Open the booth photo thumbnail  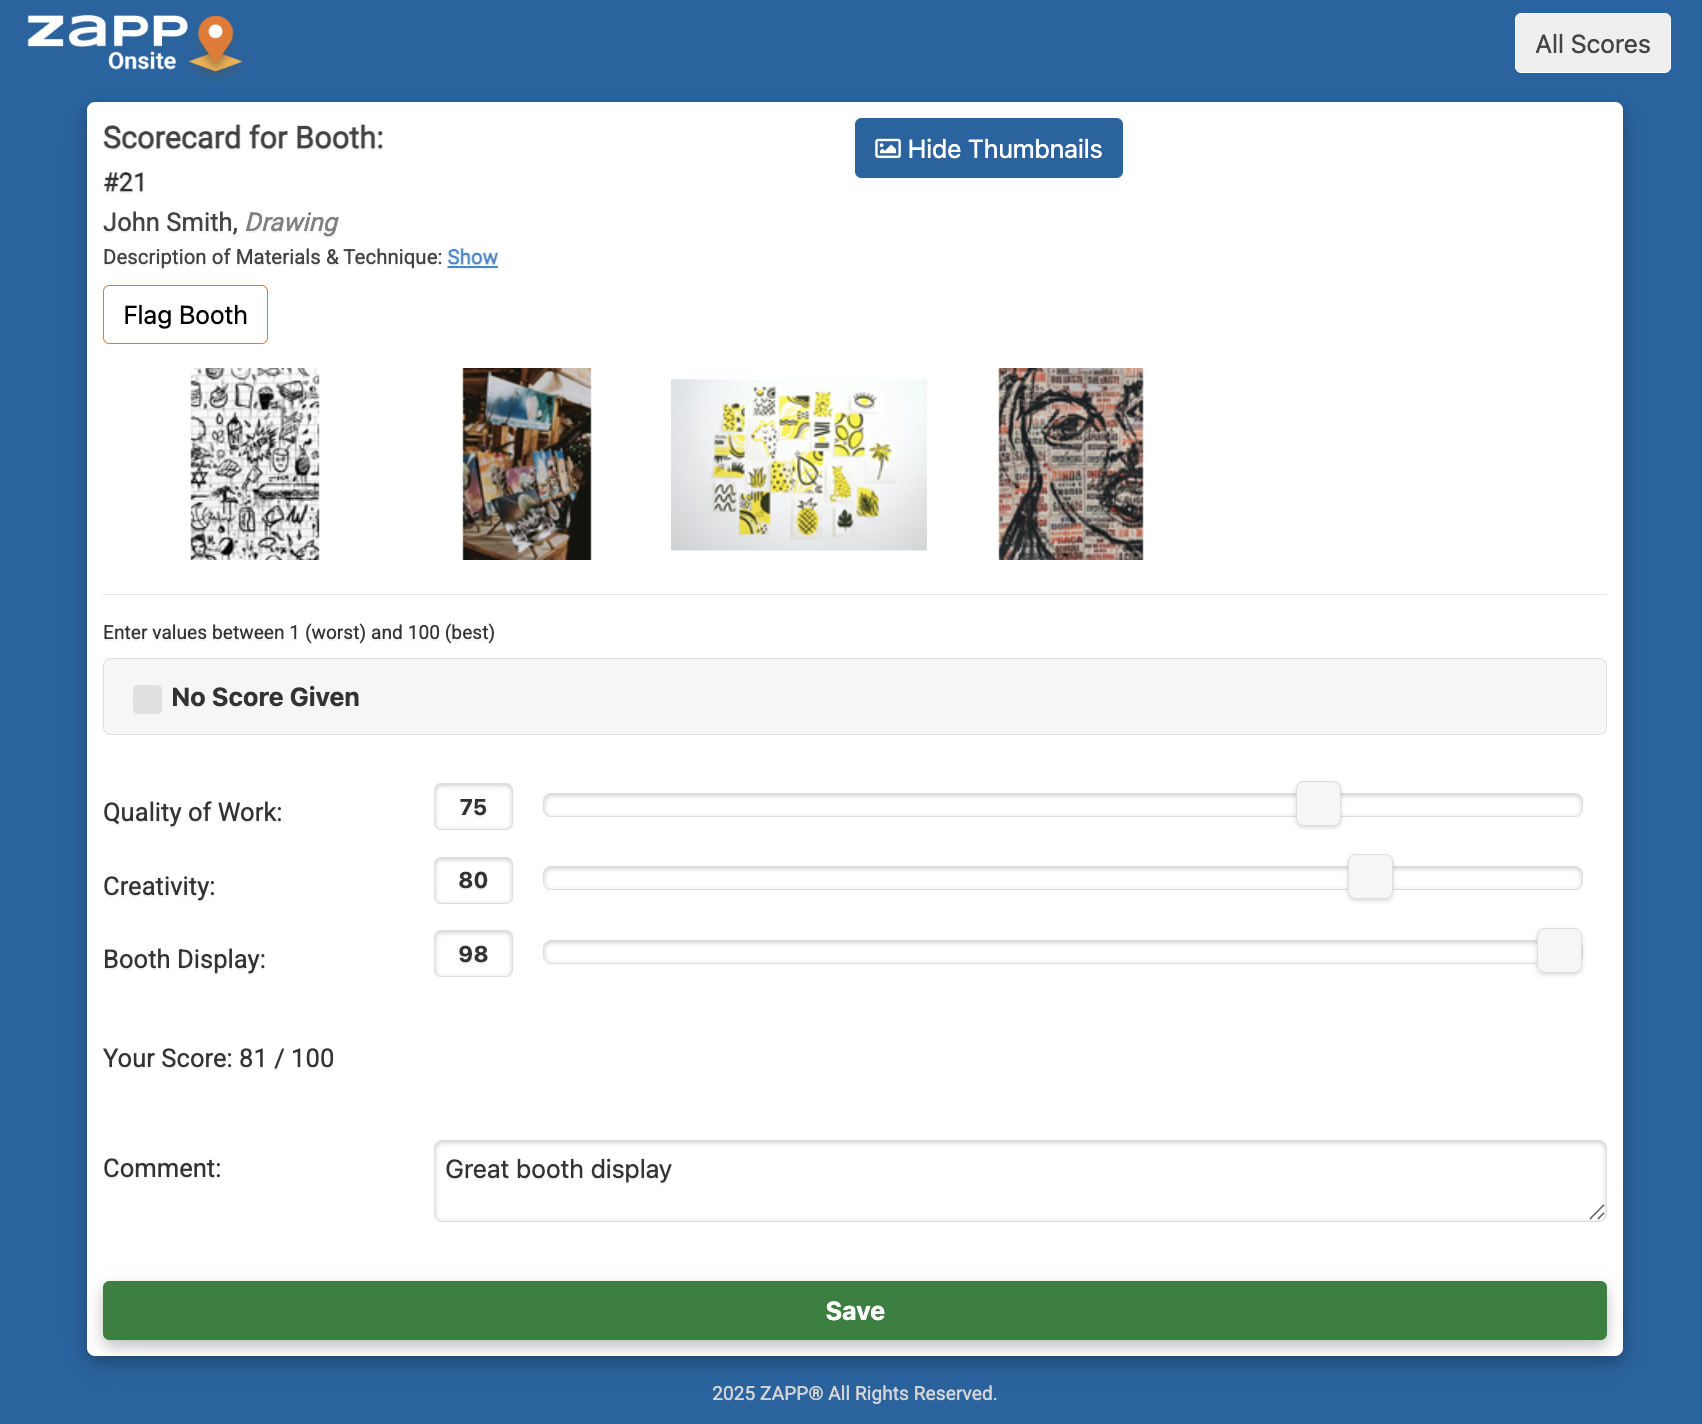pos(527,464)
